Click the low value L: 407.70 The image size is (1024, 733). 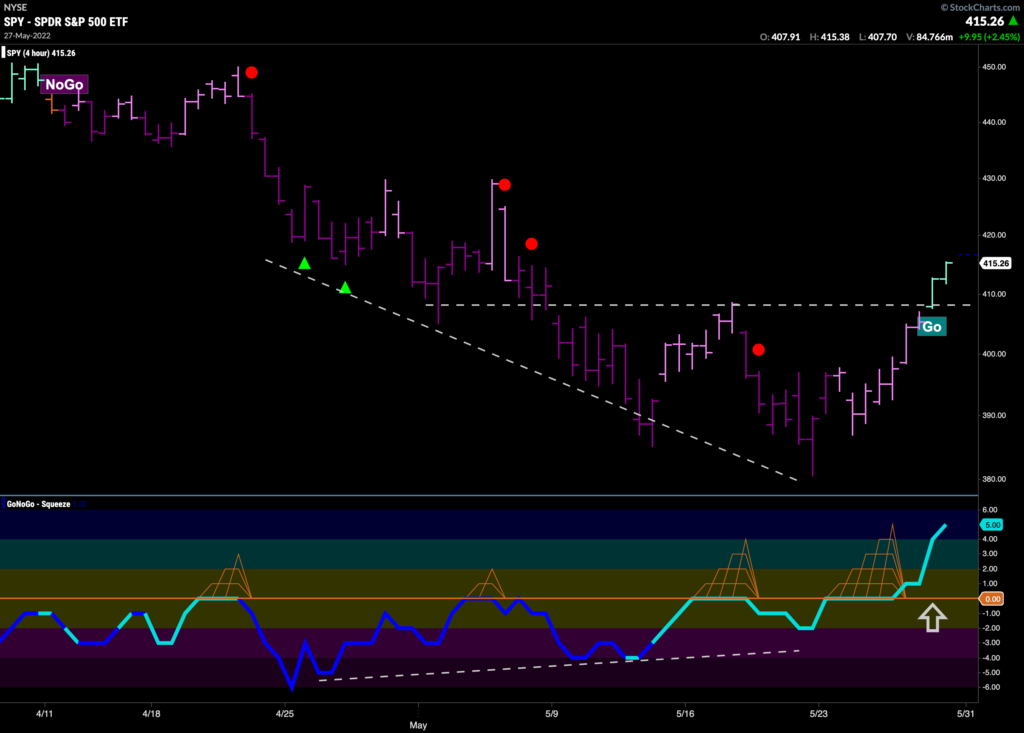tap(878, 37)
